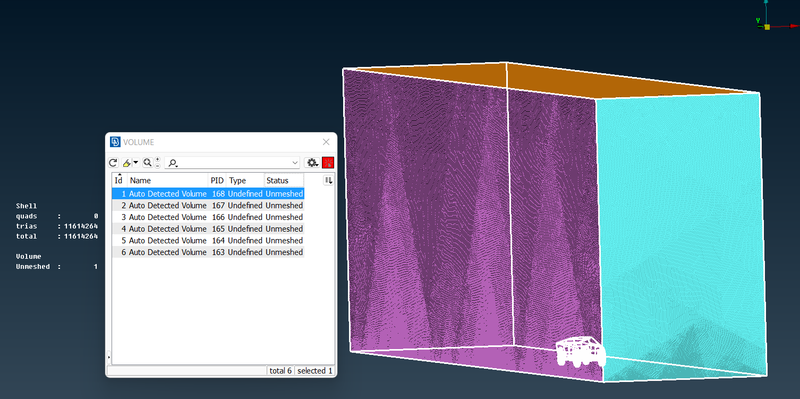Select volume row with PID 163
Viewport: 800px width, 399px height.
208,253
